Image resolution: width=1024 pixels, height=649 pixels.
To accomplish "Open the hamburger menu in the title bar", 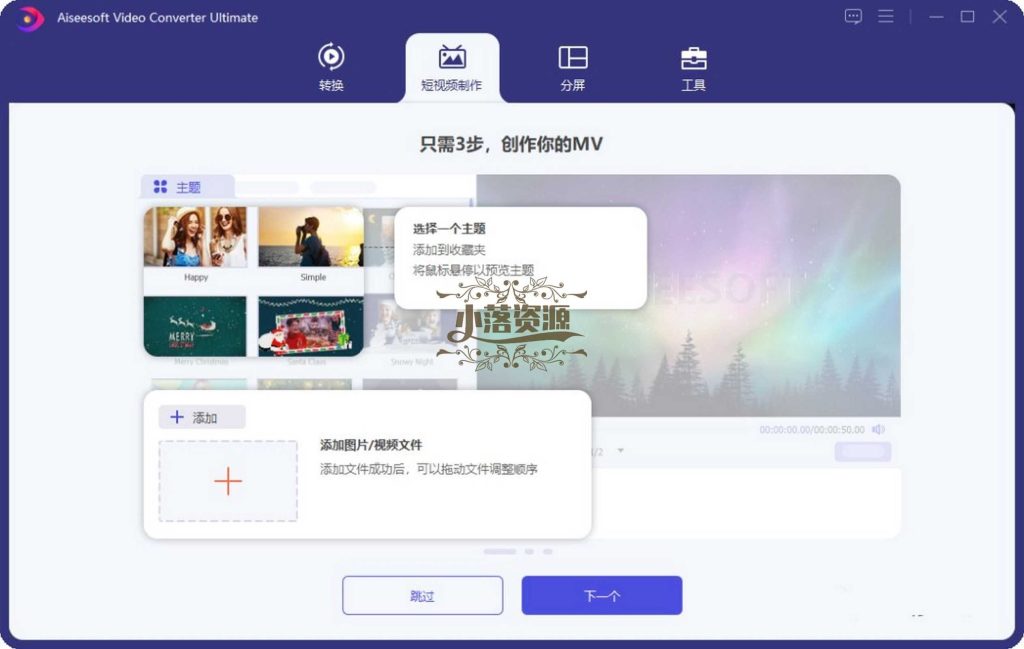I will coord(886,16).
